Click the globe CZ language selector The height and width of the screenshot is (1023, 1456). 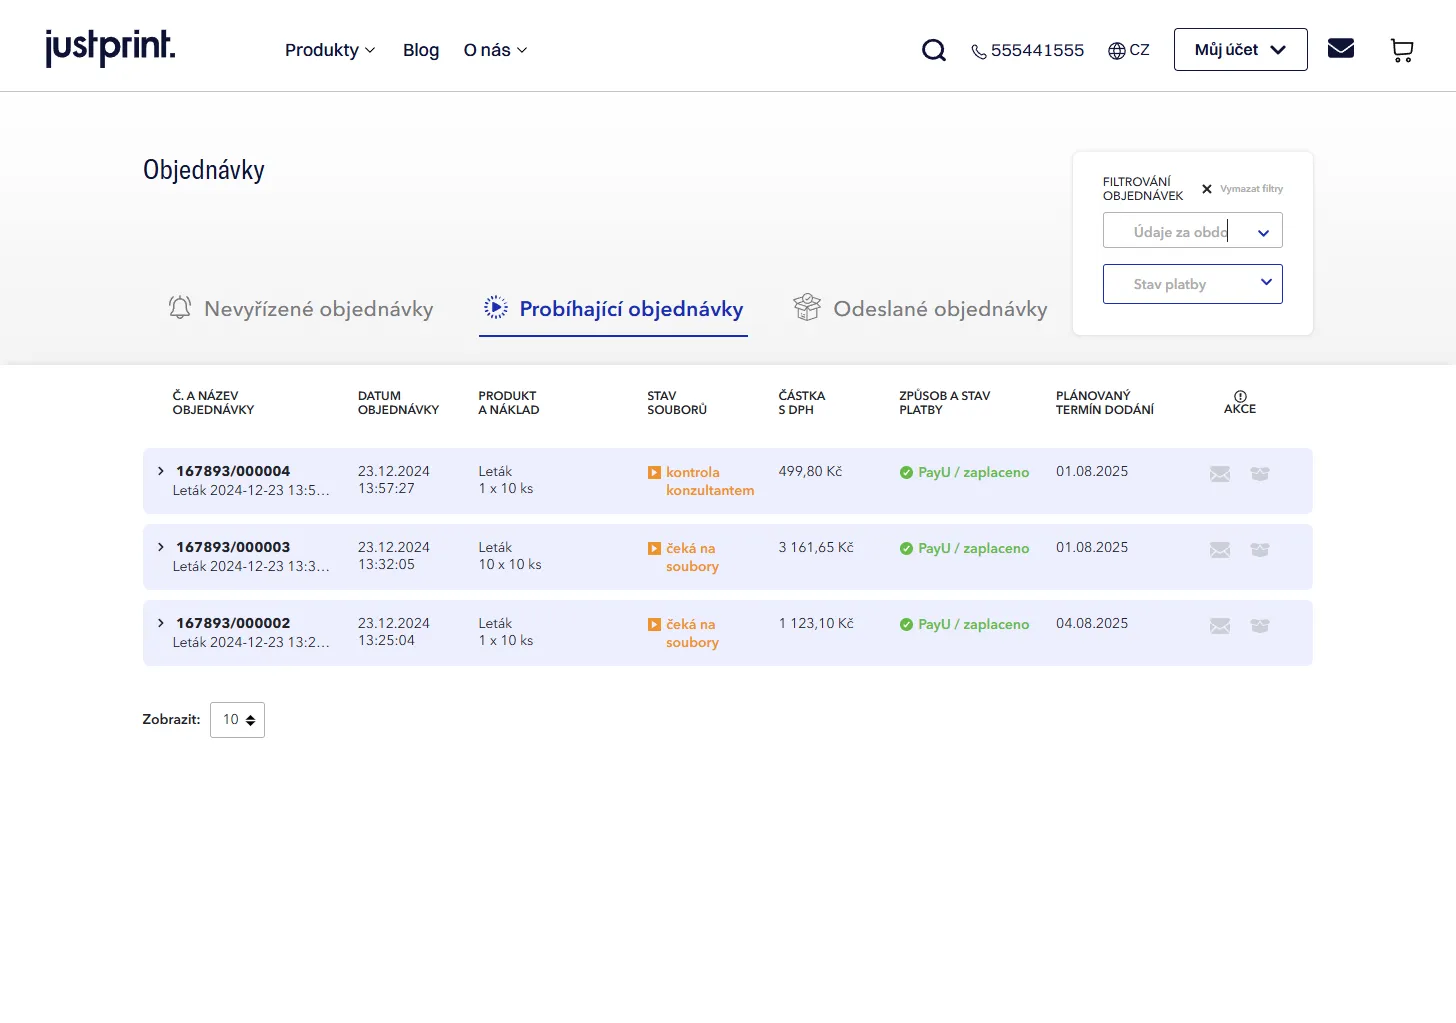(1129, 50)
